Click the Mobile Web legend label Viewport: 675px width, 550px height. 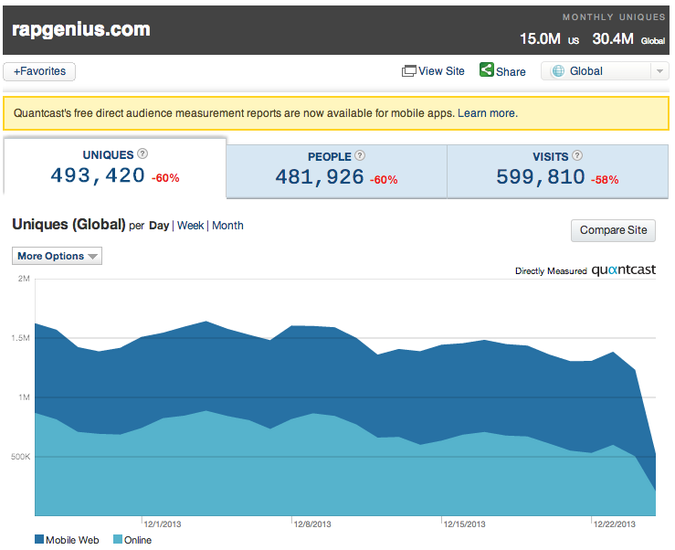[x=72, y=540]
